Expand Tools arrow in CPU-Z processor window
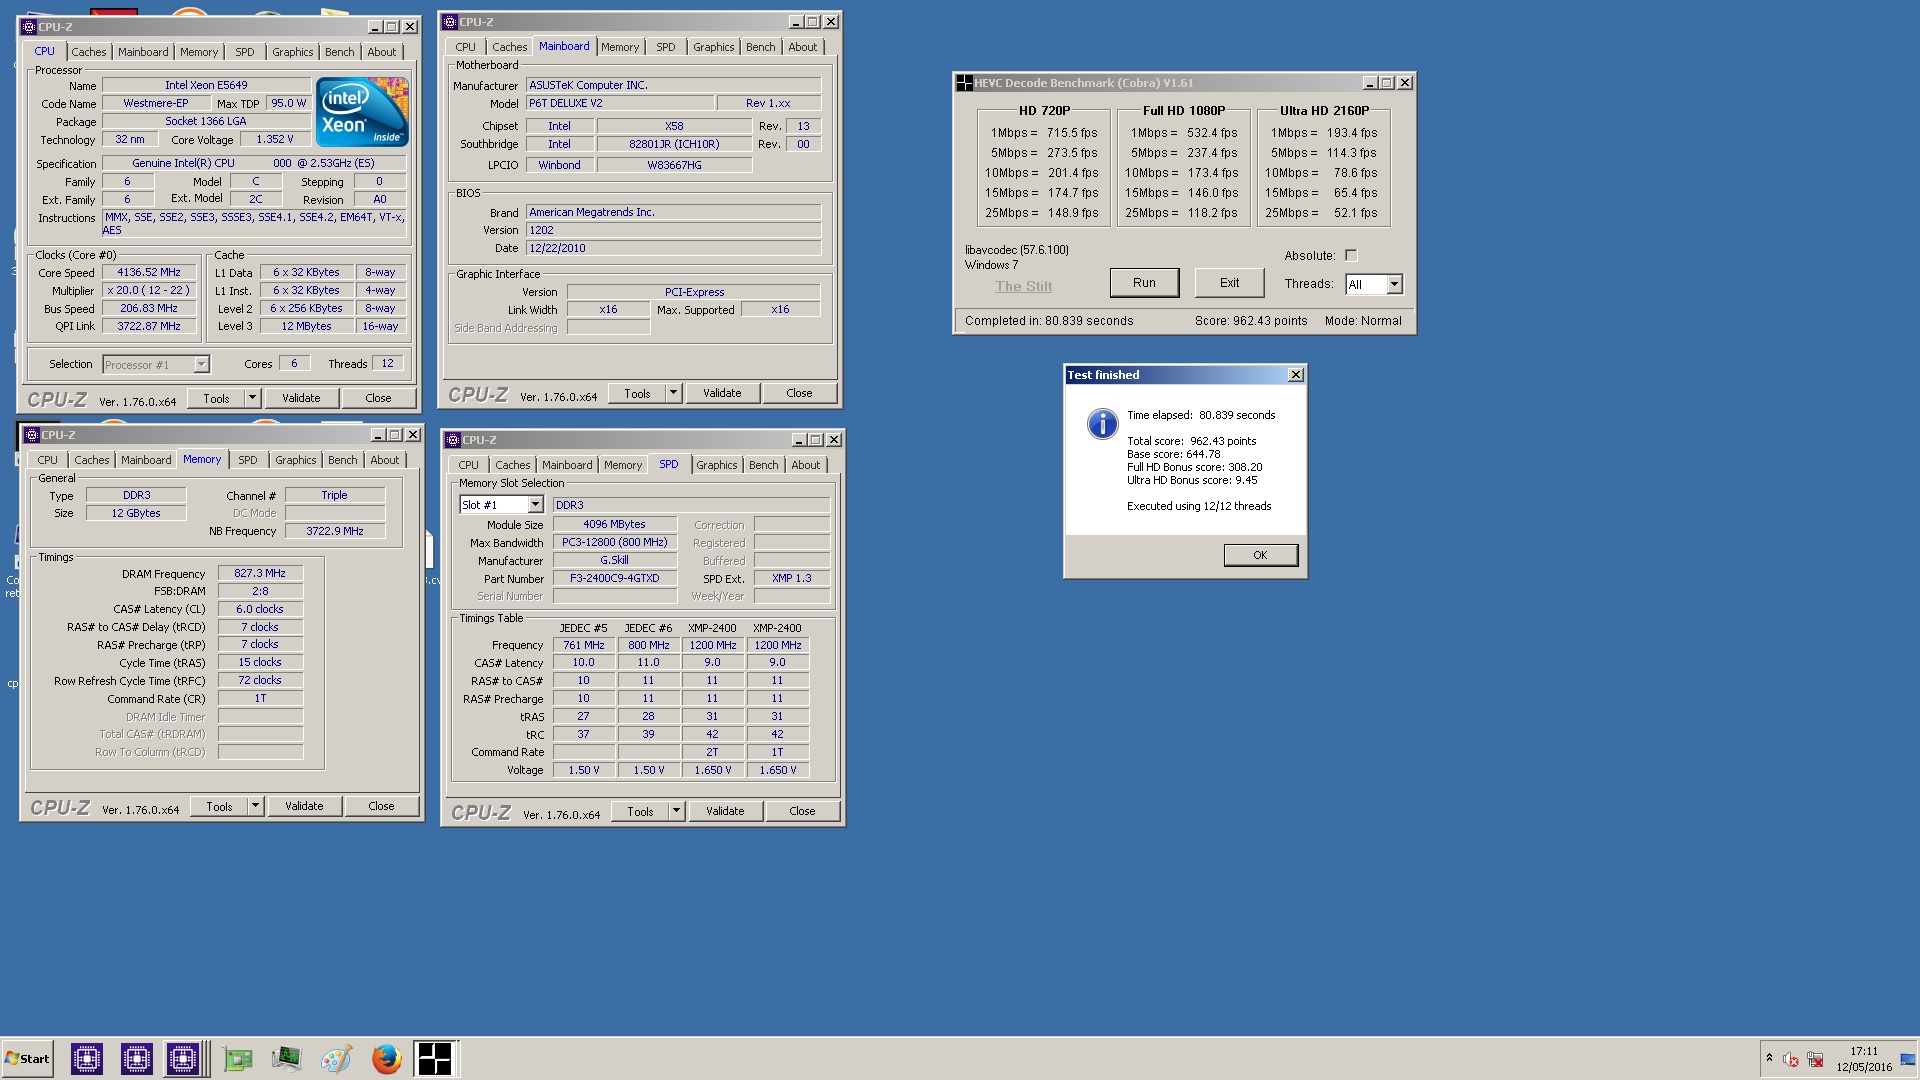The height and width of the screenshot is (1080, 1920). [x=252, y=398]
